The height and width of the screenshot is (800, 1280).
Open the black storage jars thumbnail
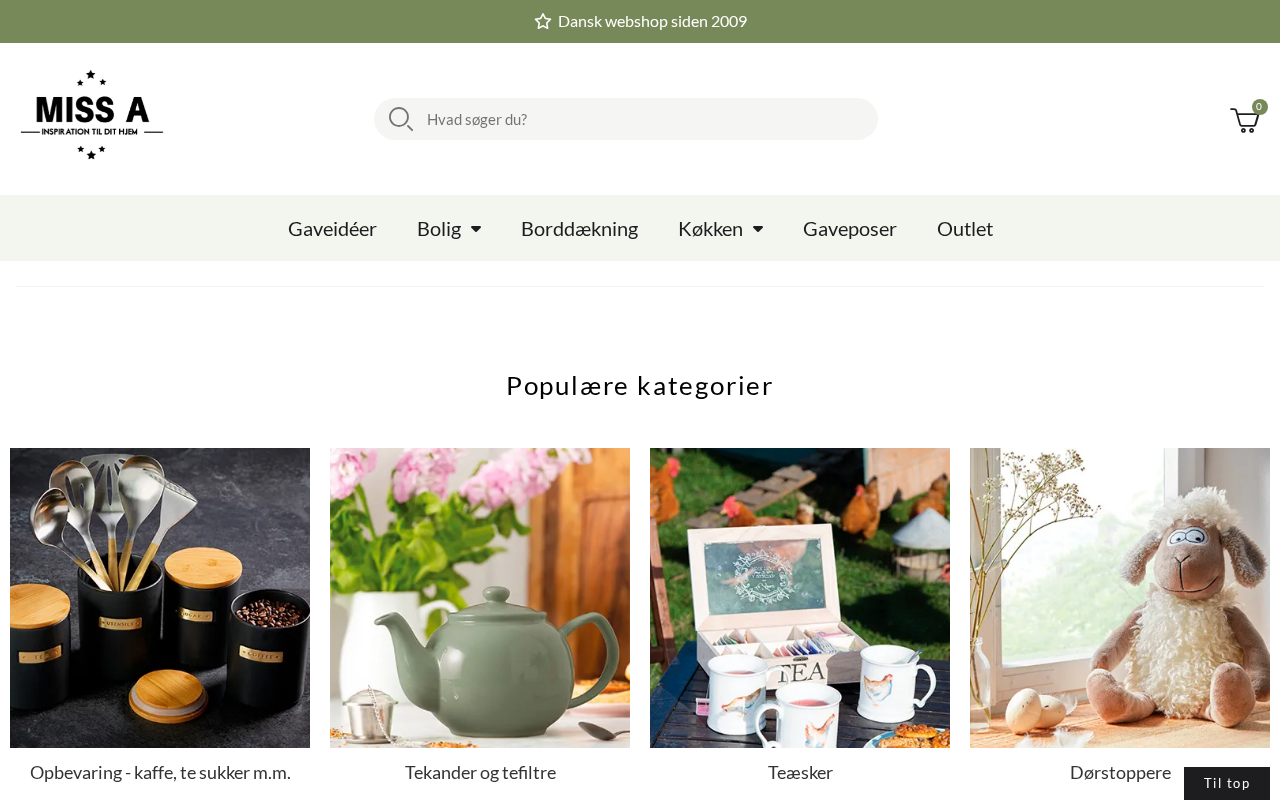pos(160,598)
